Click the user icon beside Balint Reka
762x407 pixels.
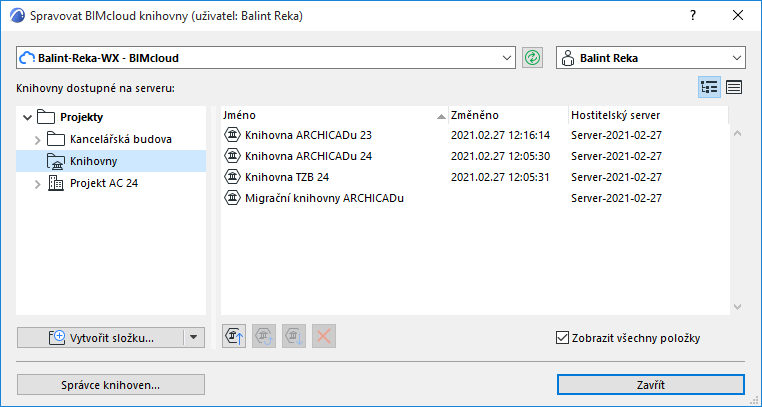[x=567, y=58]
